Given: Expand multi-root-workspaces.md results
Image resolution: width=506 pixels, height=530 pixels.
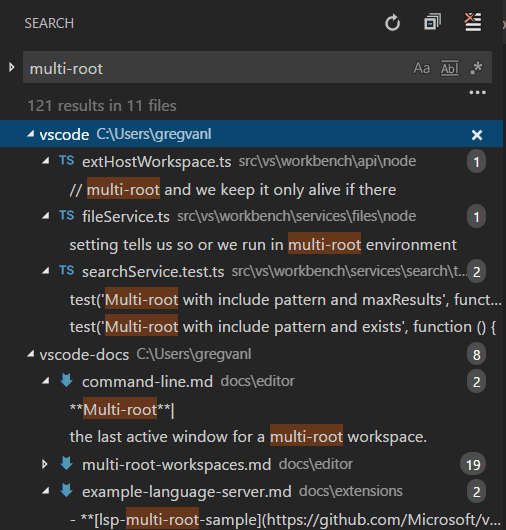Looking at the screenshot, I should point(45,464).
